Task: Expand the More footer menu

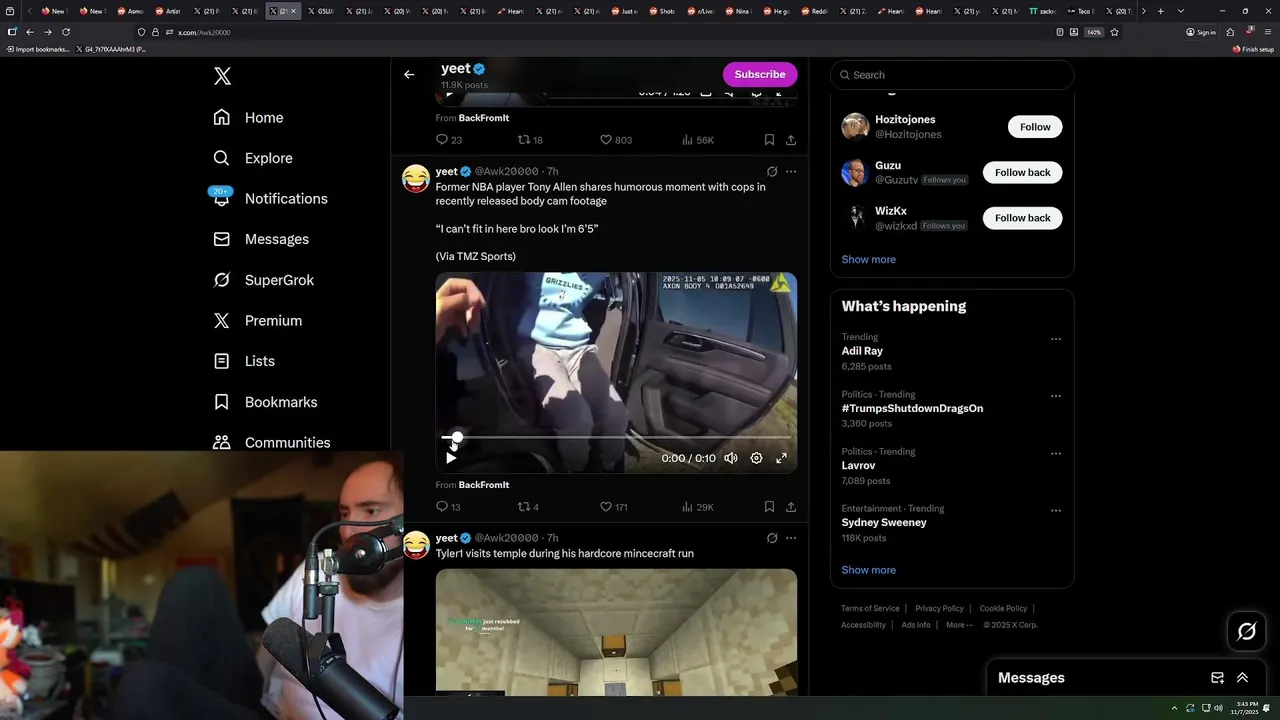Action: (959, 625)
